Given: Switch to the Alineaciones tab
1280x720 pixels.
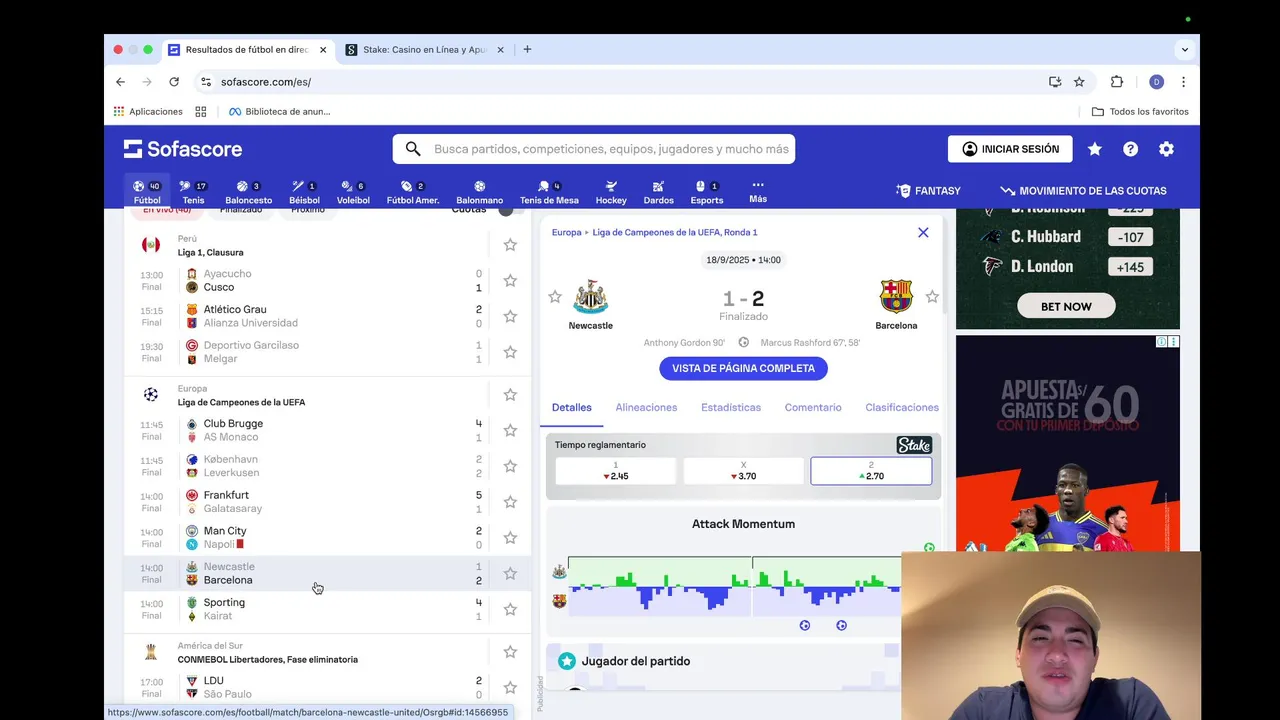Looking at the screenshot, I should coord(646,407).
